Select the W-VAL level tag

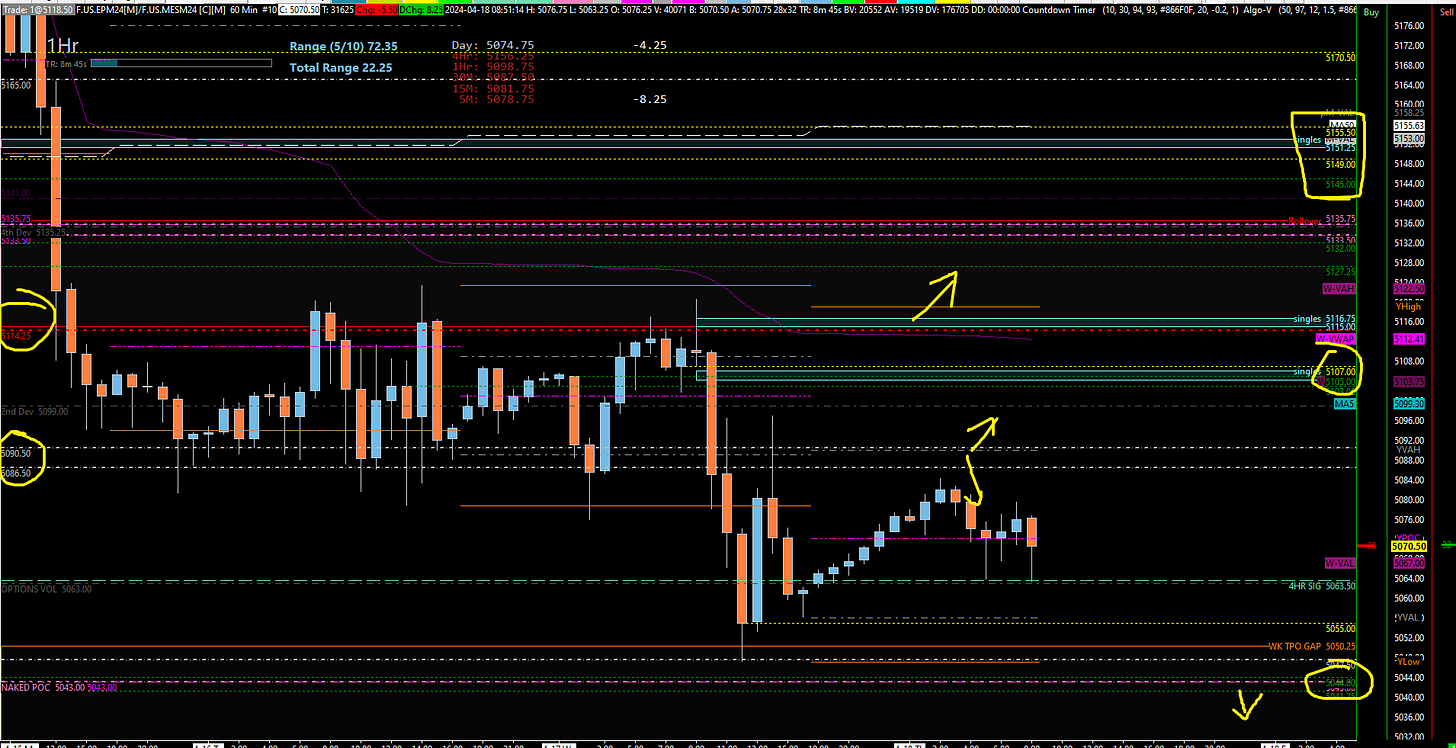[x=1340, y=563]
